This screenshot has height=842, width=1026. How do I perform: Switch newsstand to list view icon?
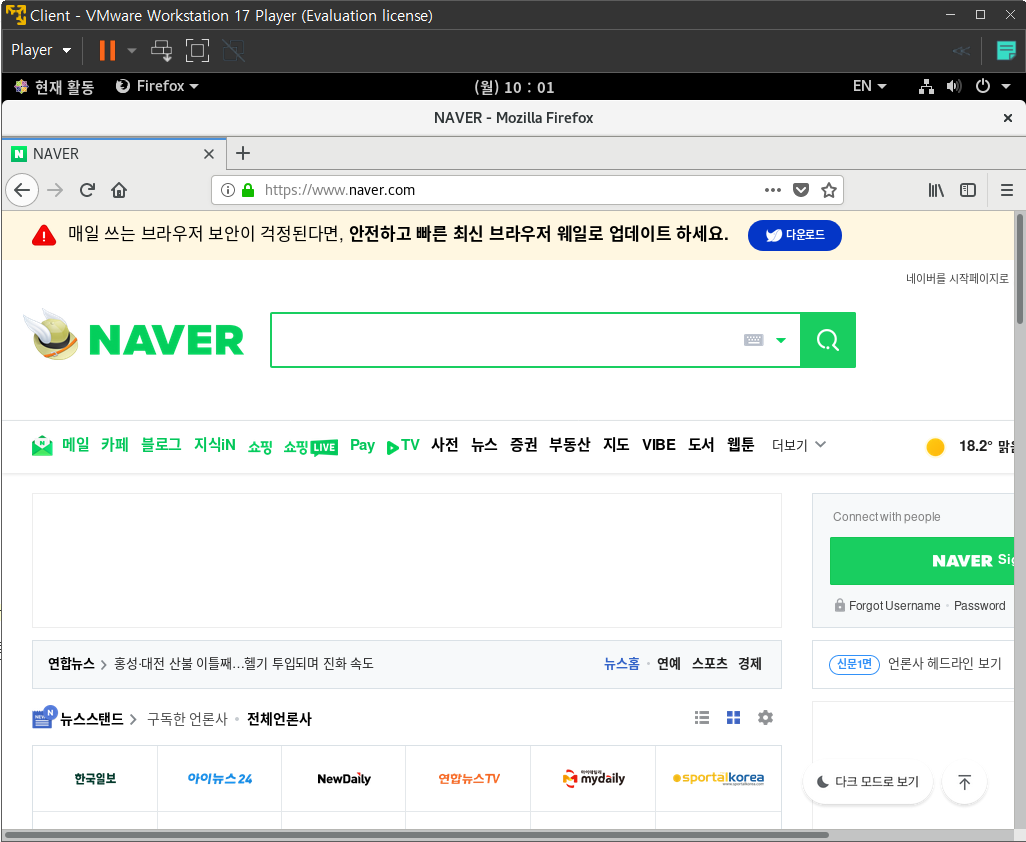[702, 718]
